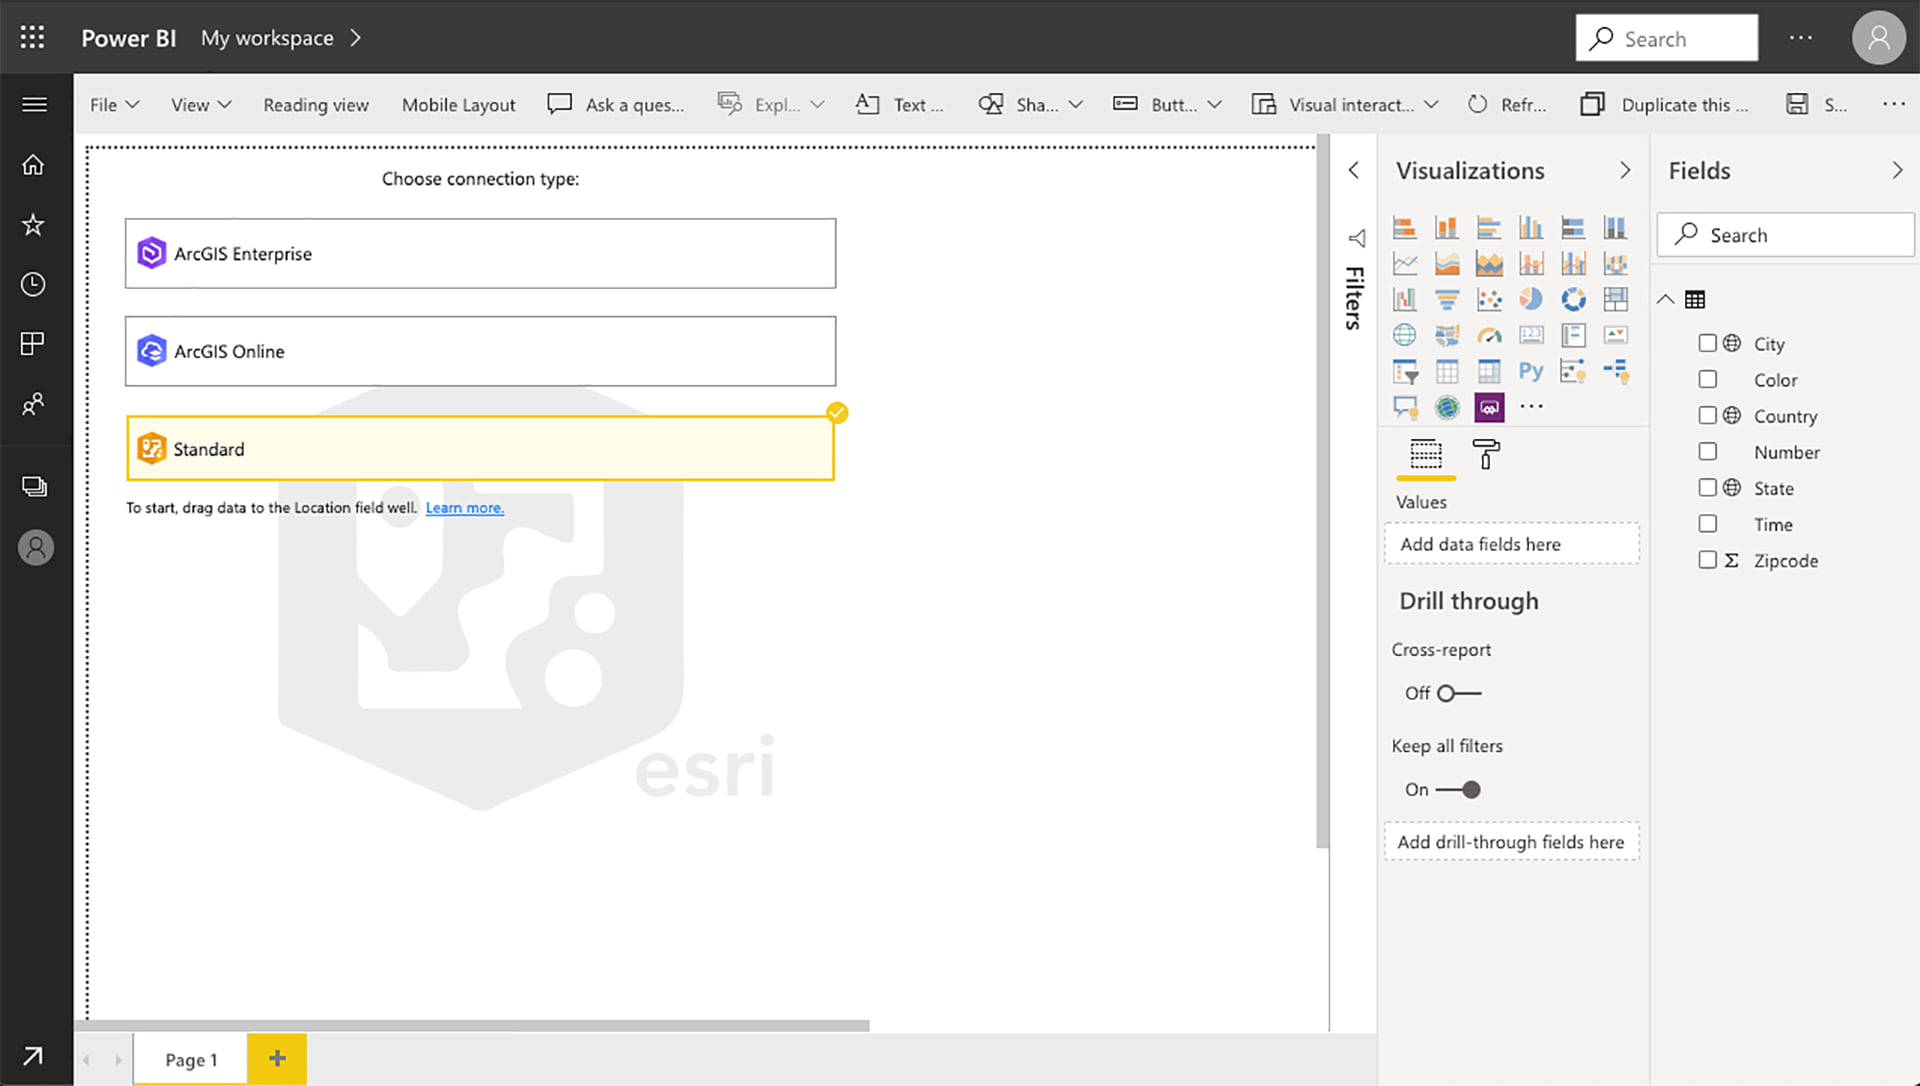This screenshot has width=1920, height=1086.
Task: Click the Learn more link
Action: click(464, 508)
